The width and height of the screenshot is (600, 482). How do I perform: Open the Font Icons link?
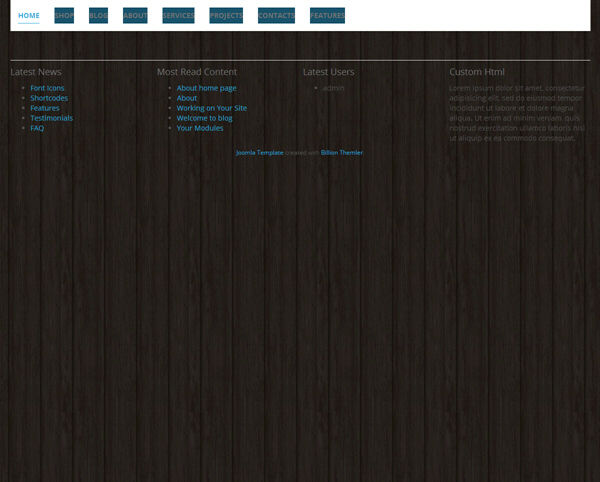(x=47, y=88)
